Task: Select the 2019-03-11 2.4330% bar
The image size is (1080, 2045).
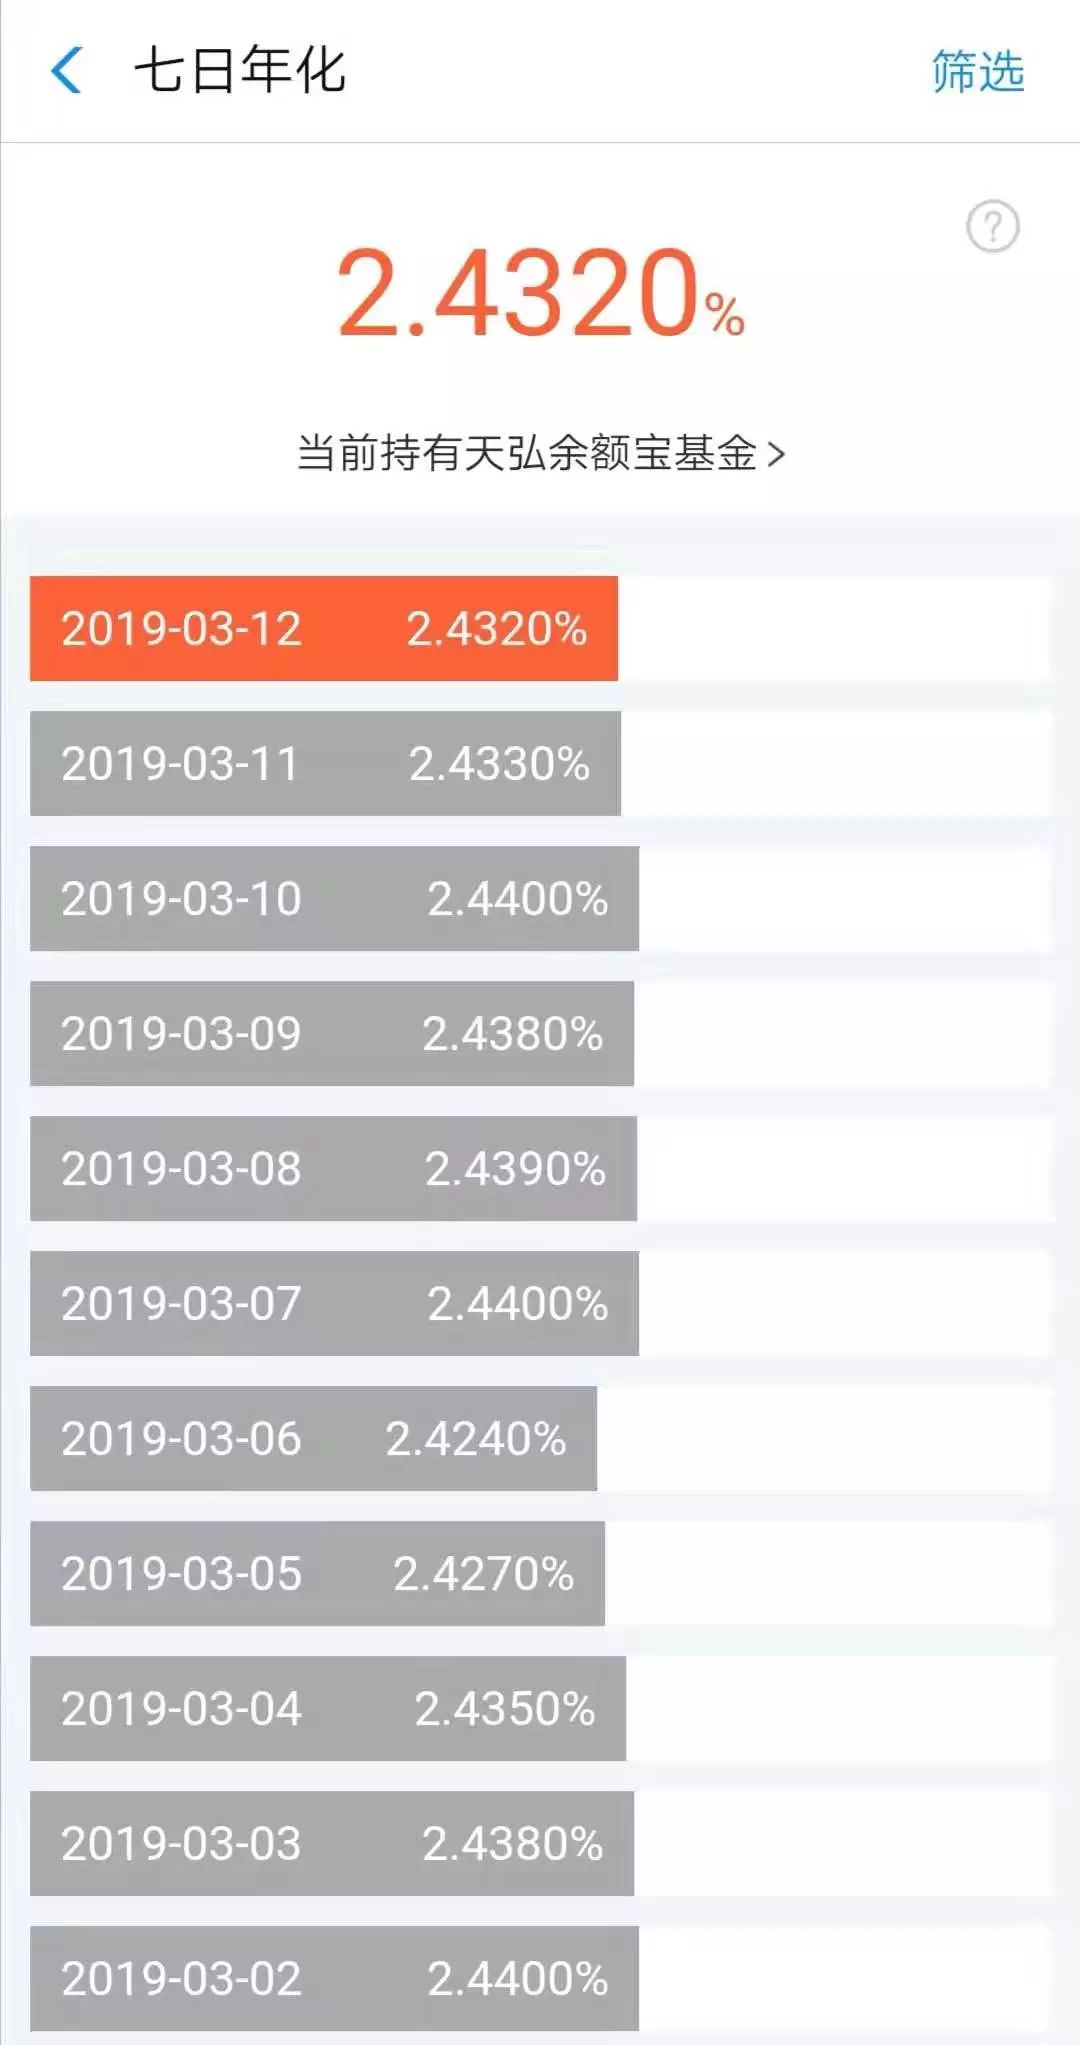Action: 325,764
